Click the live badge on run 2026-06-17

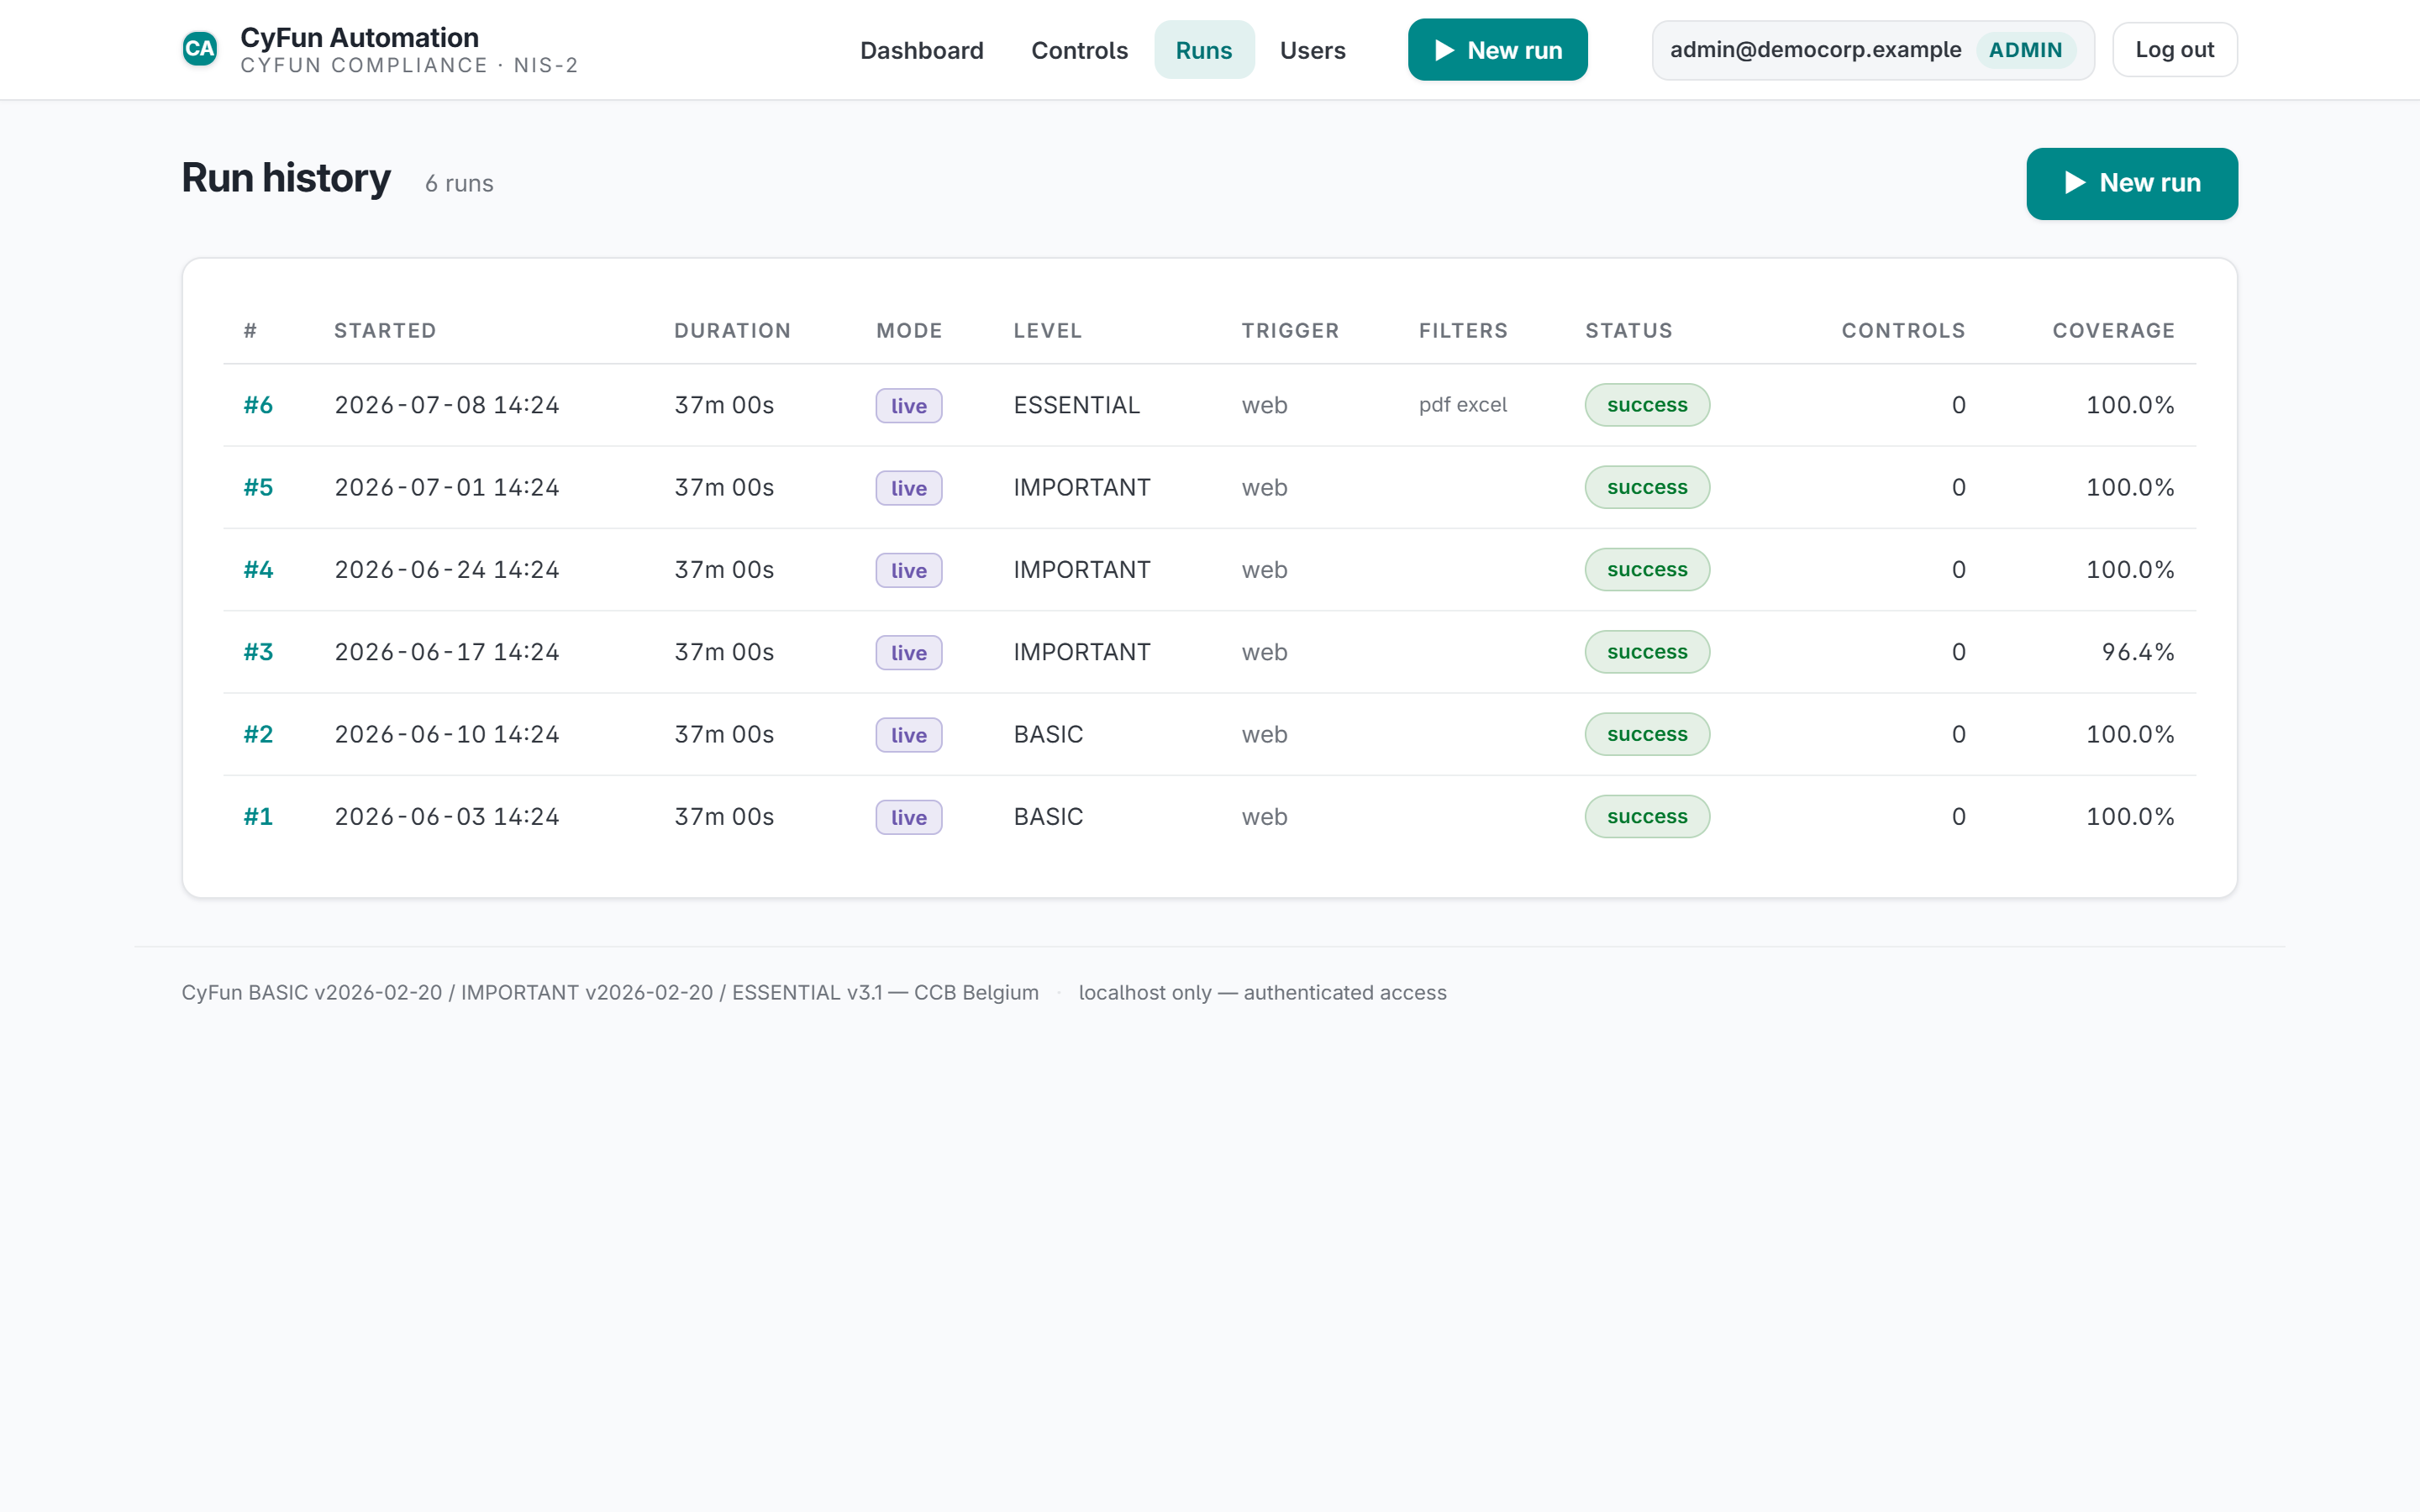(908, 653)
